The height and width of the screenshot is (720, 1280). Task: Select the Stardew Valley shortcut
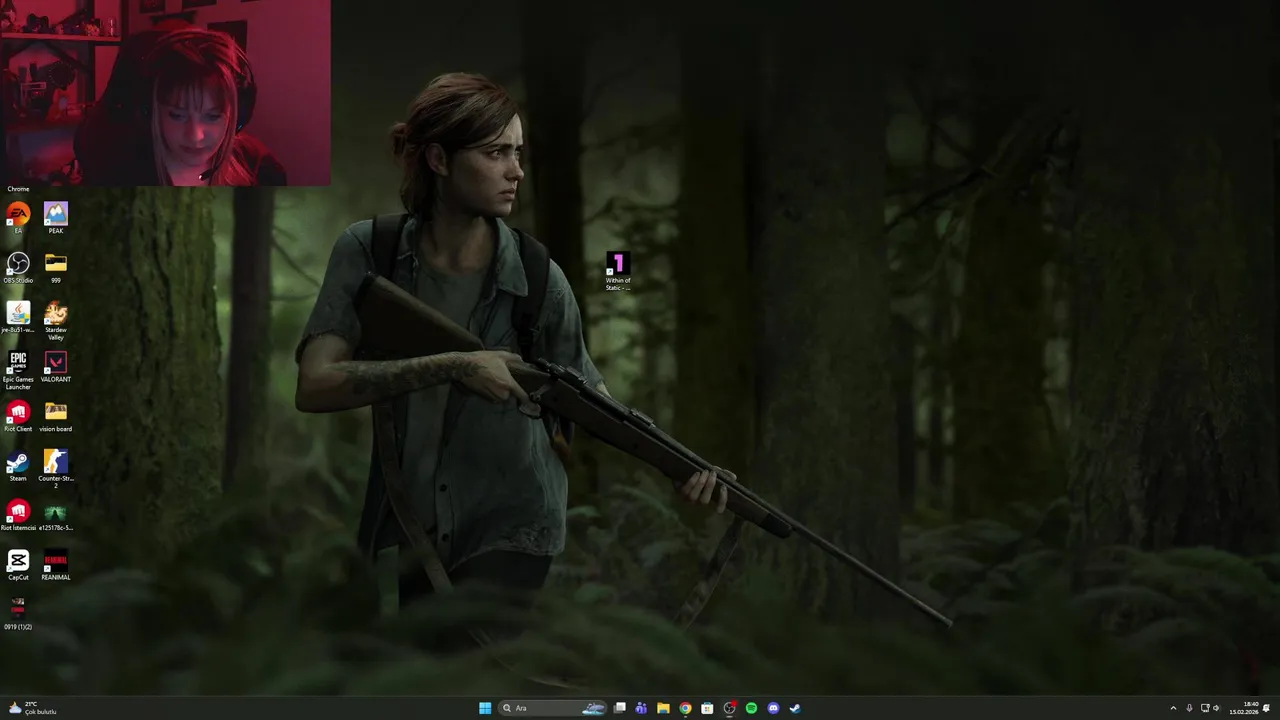coord(56,320)
